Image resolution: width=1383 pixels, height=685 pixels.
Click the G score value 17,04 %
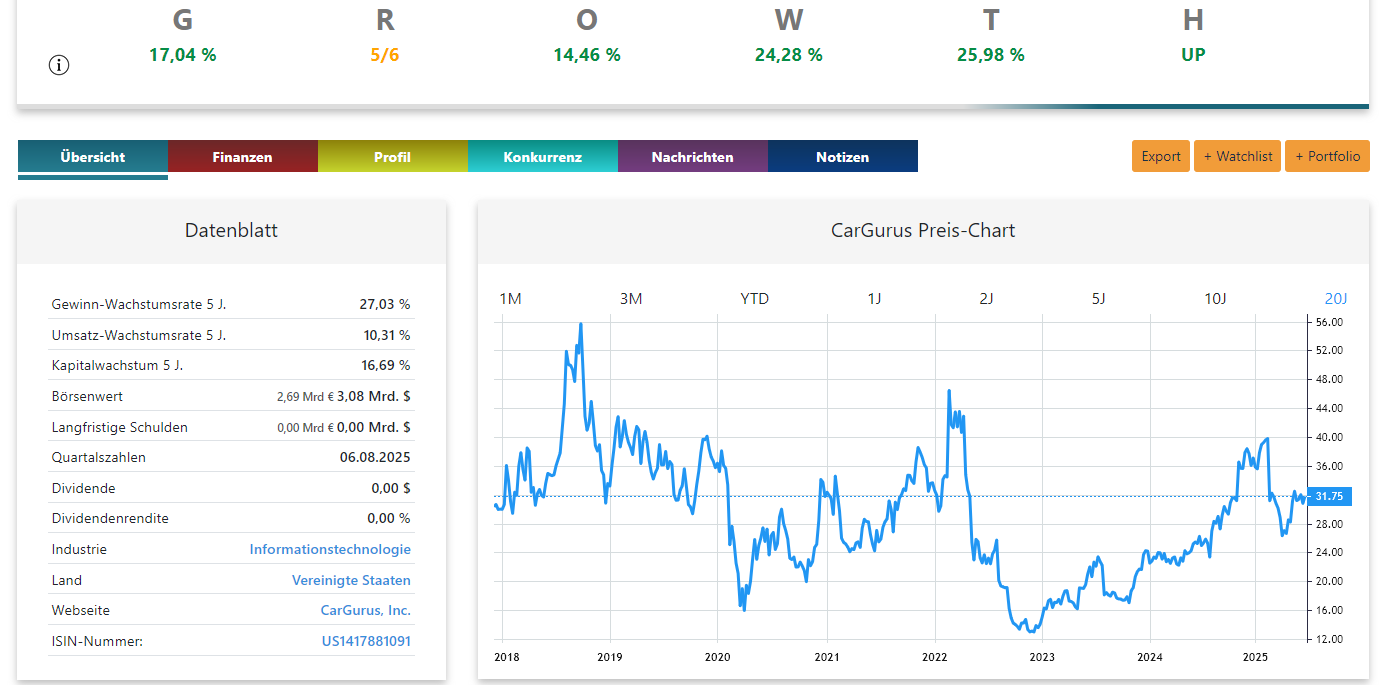point(183,55)
